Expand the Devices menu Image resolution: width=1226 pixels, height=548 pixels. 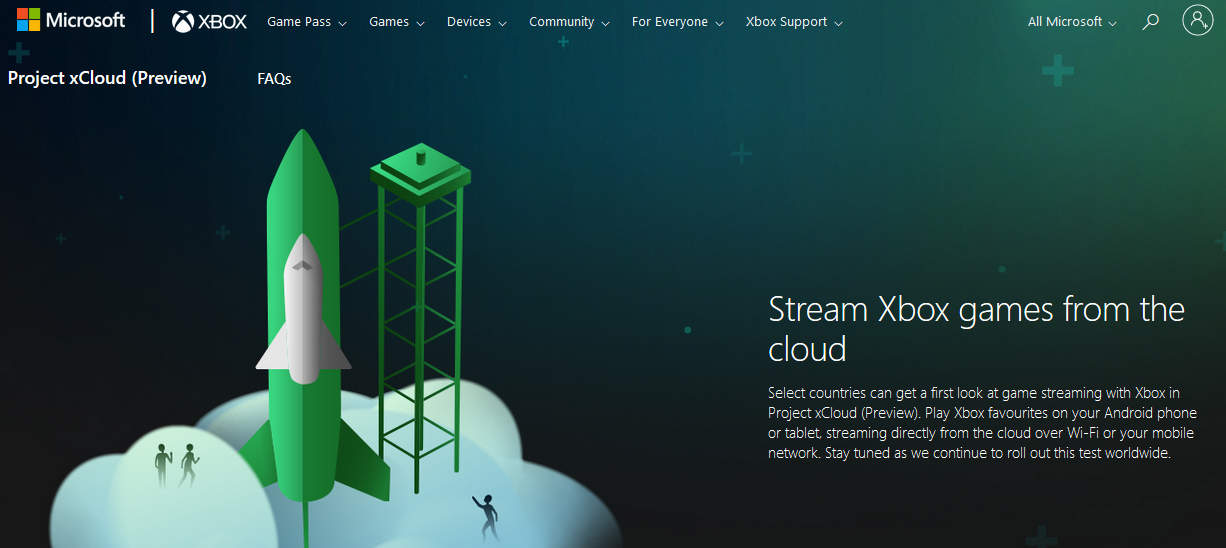pyautogui.click(x=477, y=22)
